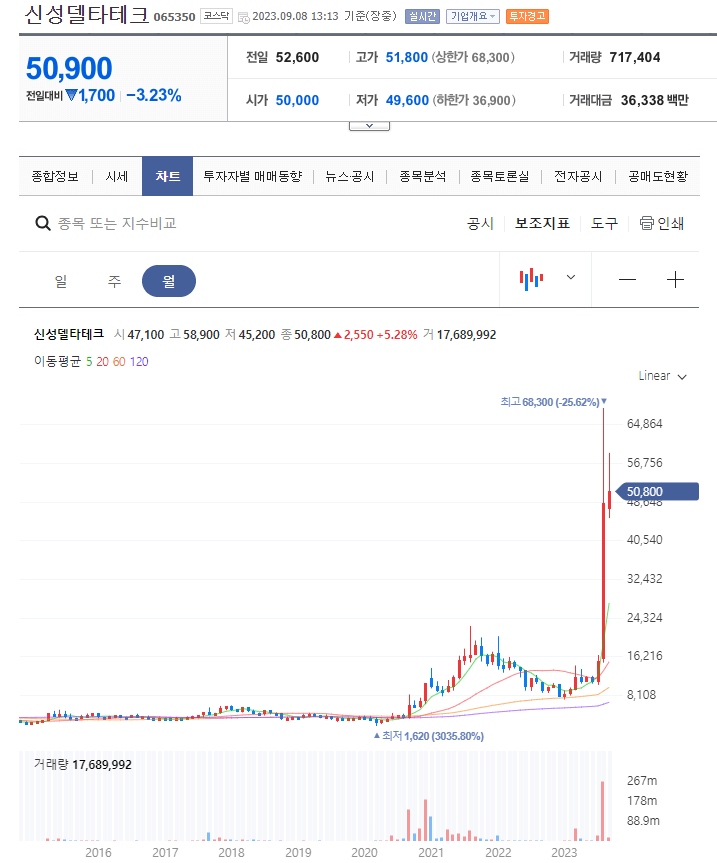This screenshot has width=717, height=863.
Task: Click 고가 51,800 value
Action: click(x=407, y=57)
